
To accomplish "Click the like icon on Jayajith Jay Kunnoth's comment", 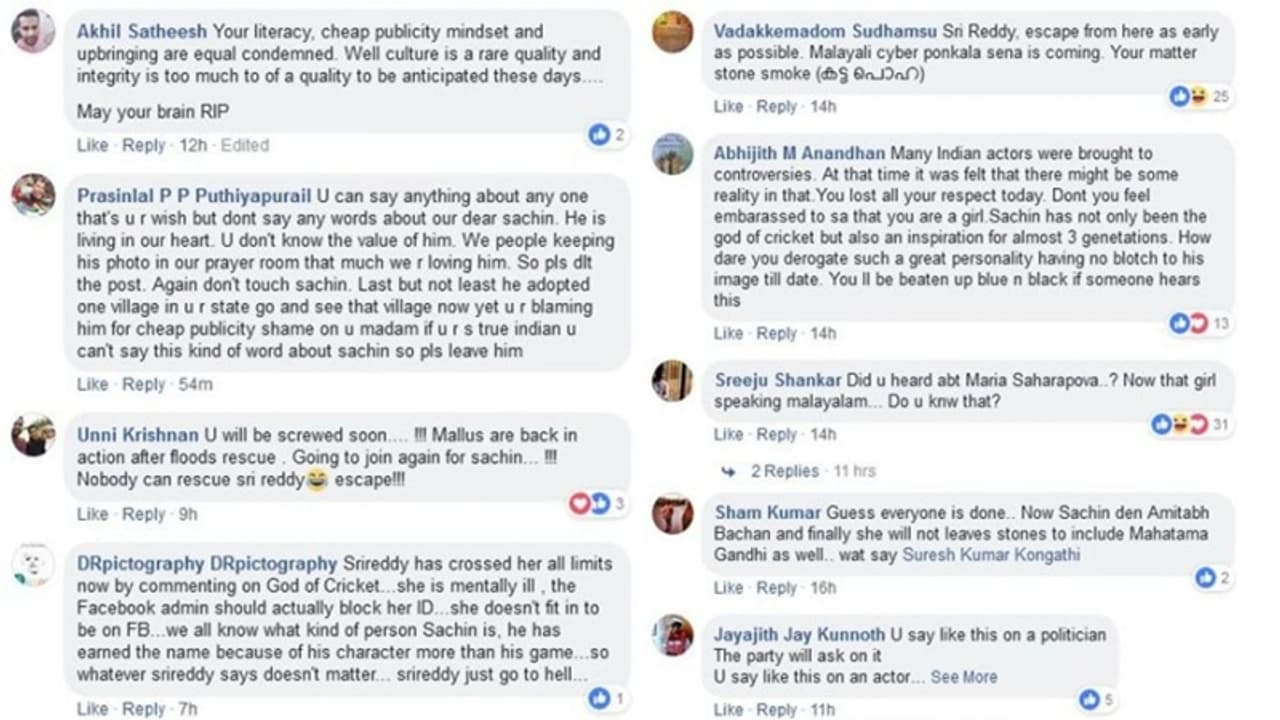I will [1089, 700].
